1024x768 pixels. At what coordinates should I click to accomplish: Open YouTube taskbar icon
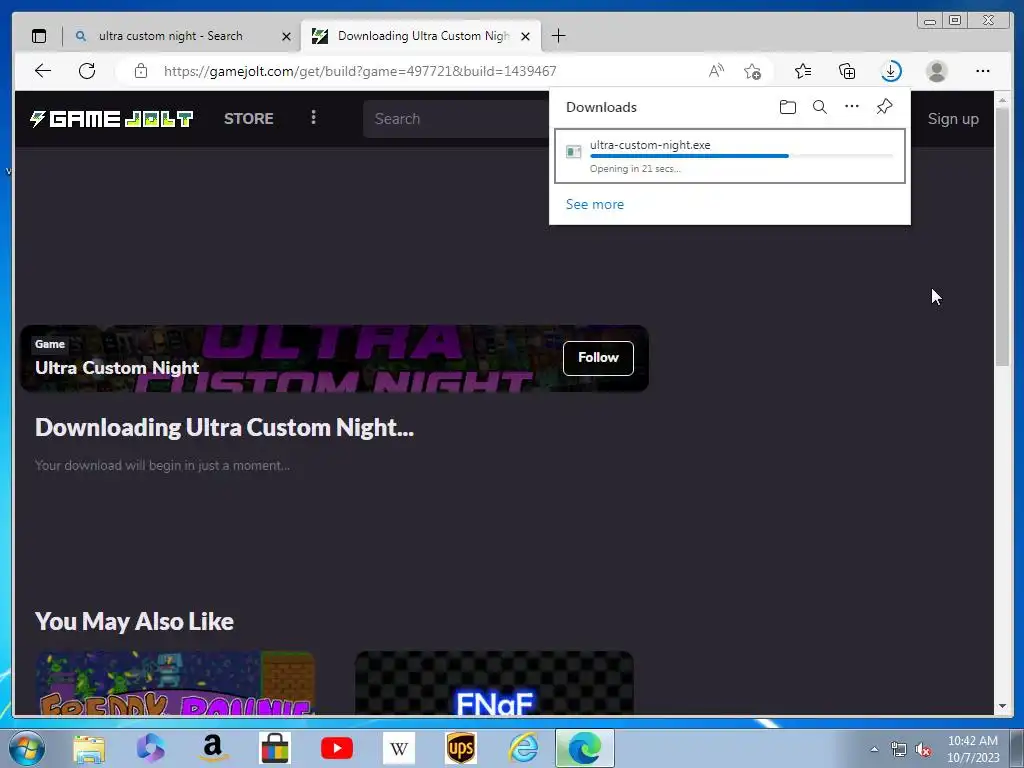[x=337, y=748]
